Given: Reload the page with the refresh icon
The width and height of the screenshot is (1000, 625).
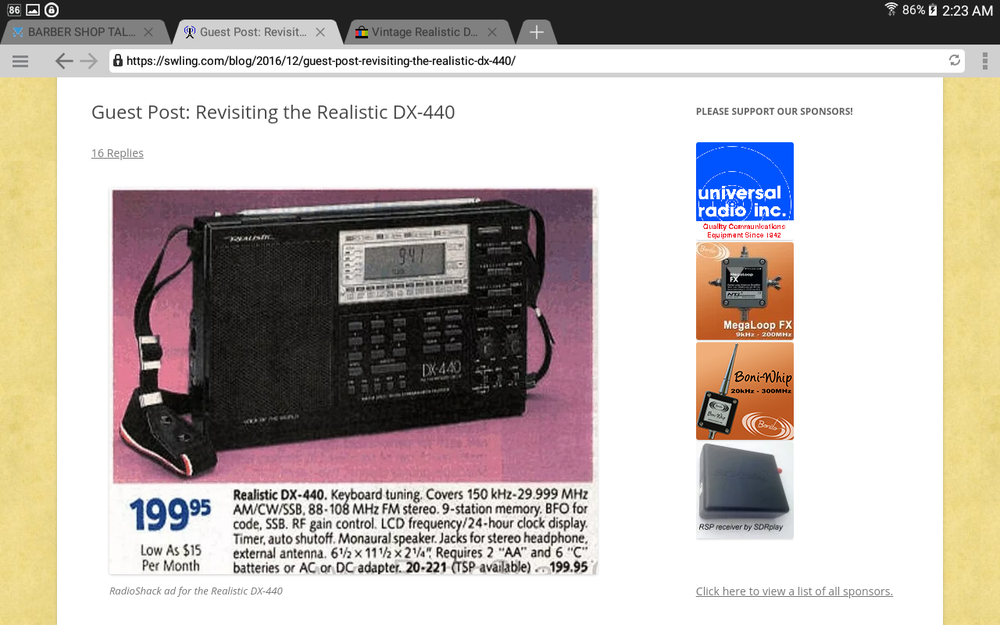Looking at the screenshot, I should coord(954,60).
